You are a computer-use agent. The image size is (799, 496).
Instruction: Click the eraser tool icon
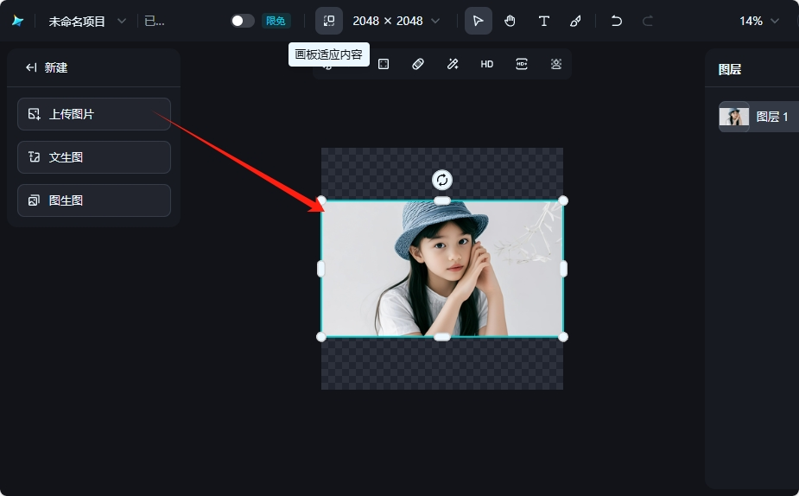[x=418, y=64]
